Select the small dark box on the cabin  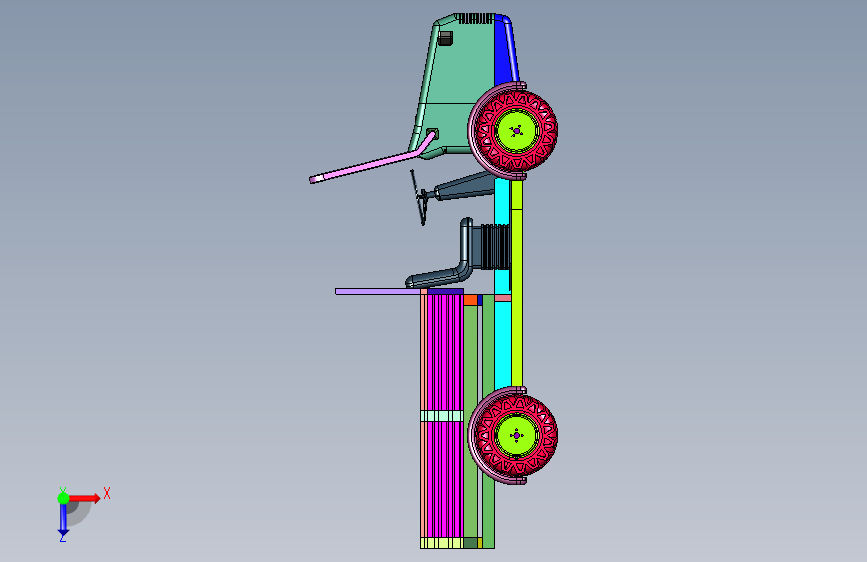coord(445,38)
